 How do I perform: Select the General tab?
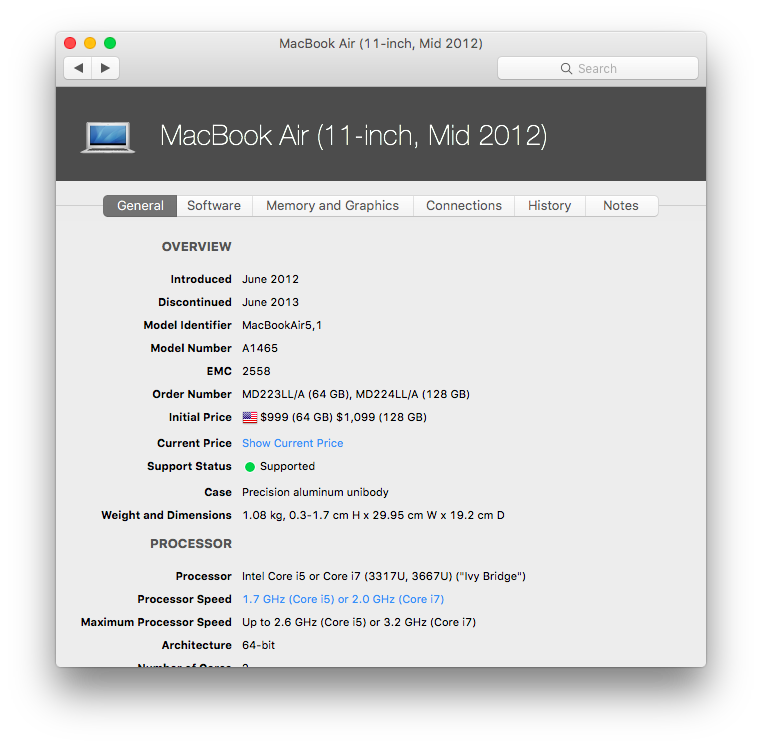pyautogui.click(x=140, y=206)
